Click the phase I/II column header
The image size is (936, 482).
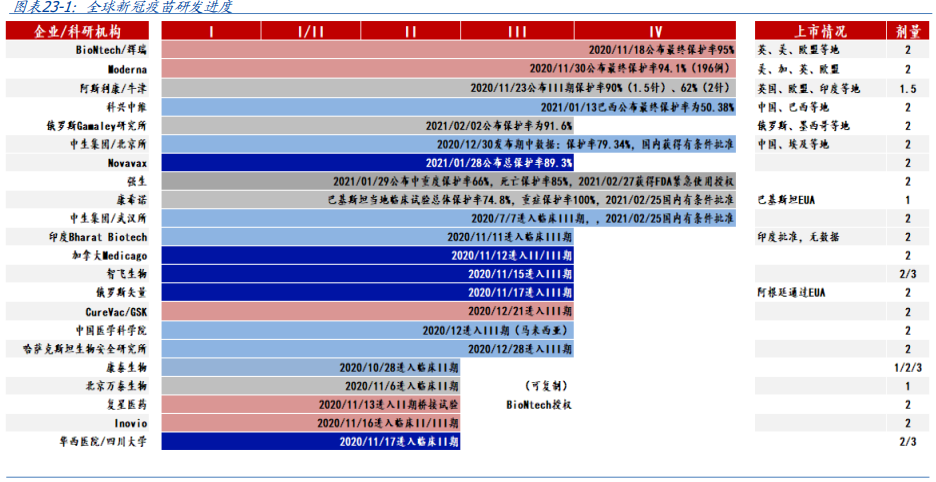point(310,31)
